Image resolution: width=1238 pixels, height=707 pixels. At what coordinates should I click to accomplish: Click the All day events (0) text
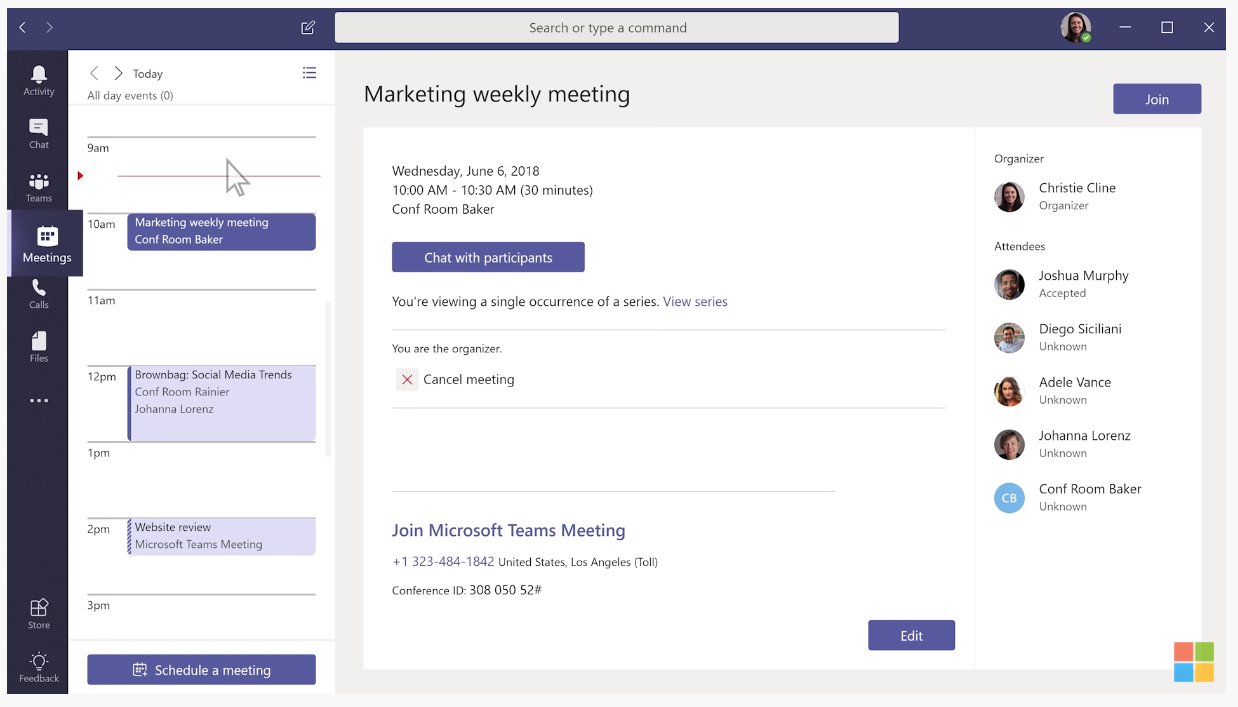click(x=130, y=96)
